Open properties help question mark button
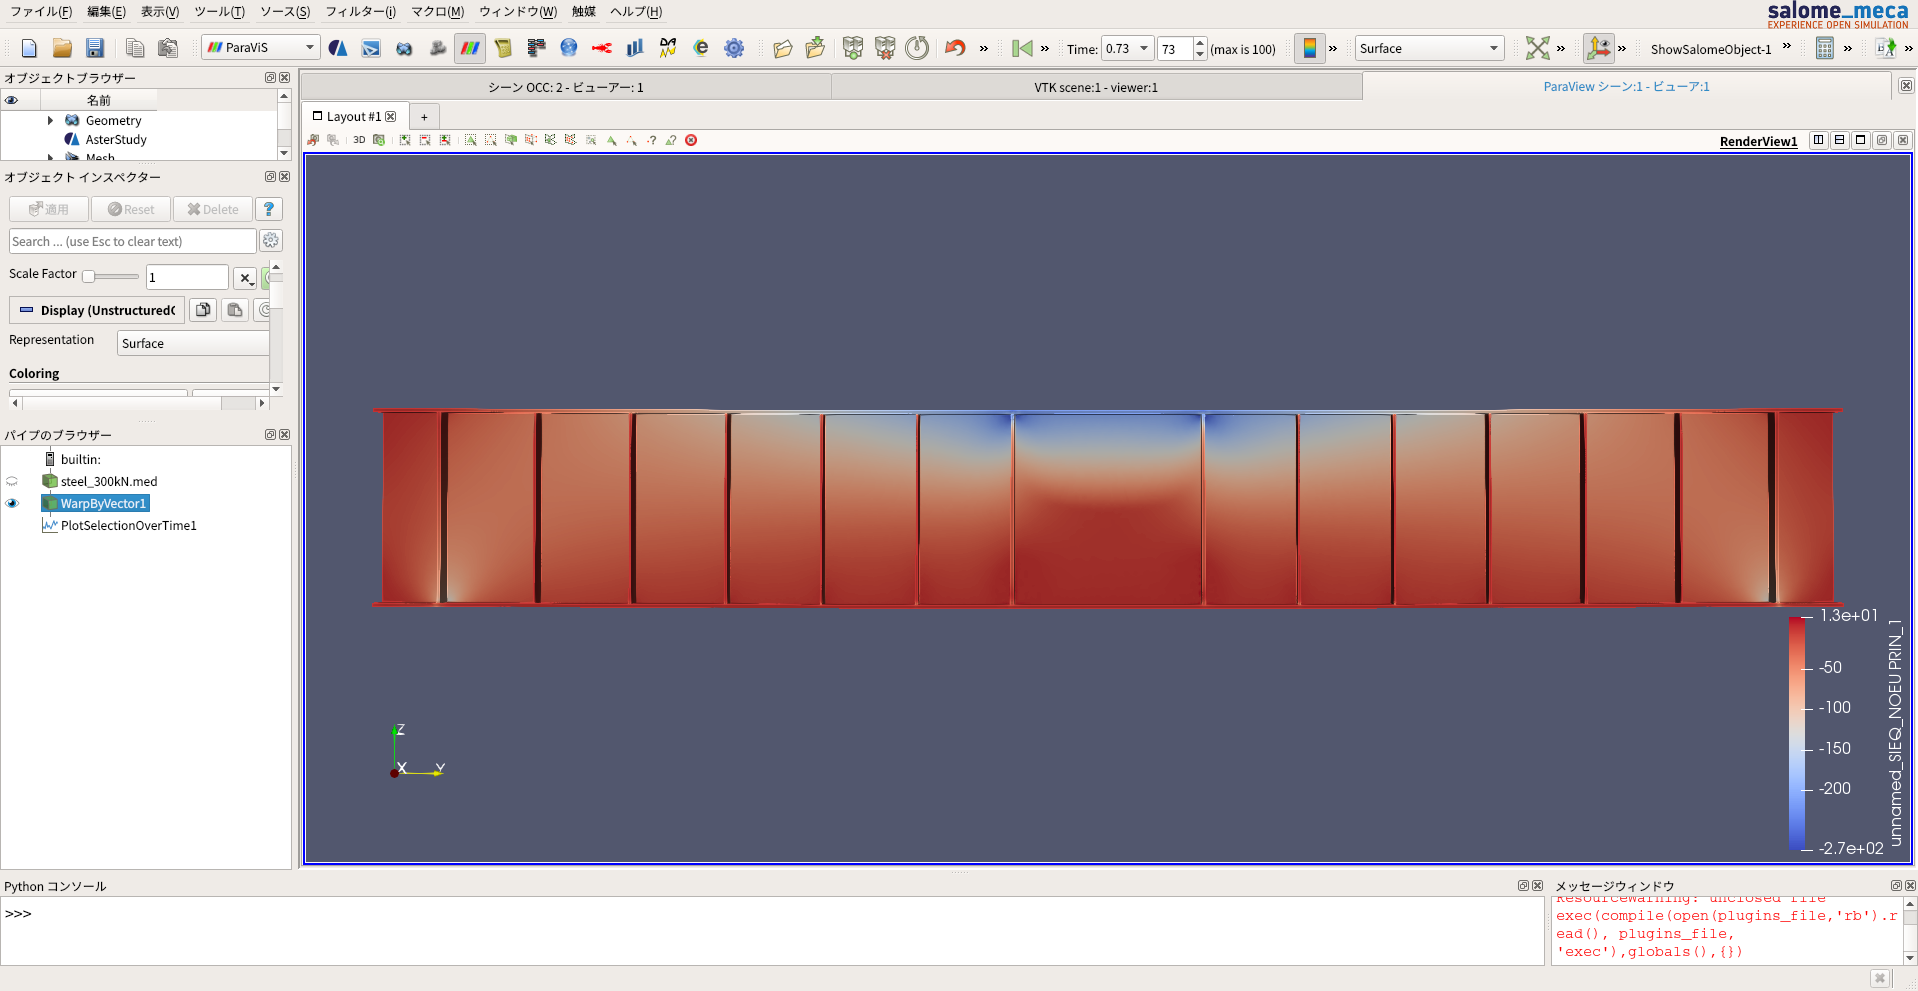 pos(269,209)
